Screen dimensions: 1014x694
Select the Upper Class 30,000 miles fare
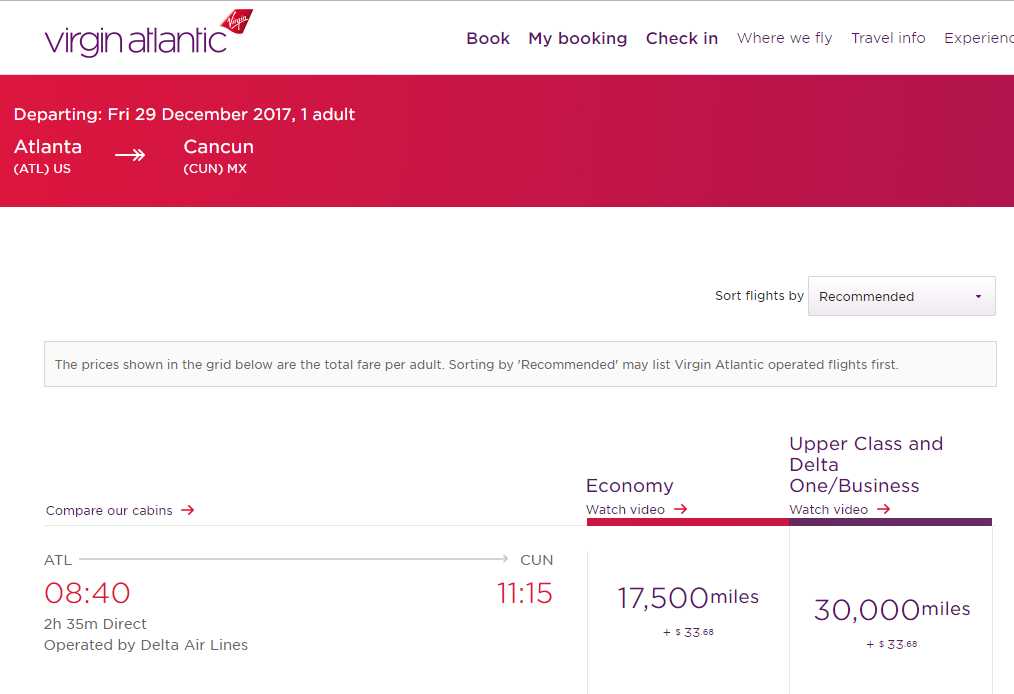891,610
